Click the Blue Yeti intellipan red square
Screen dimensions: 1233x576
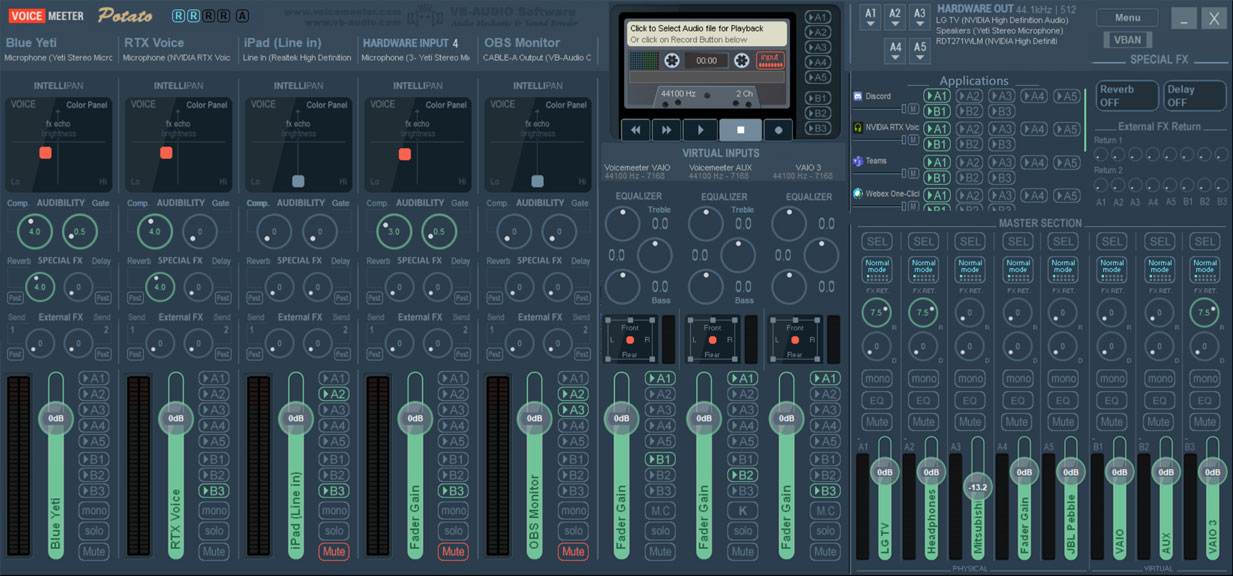pos(45,153)
